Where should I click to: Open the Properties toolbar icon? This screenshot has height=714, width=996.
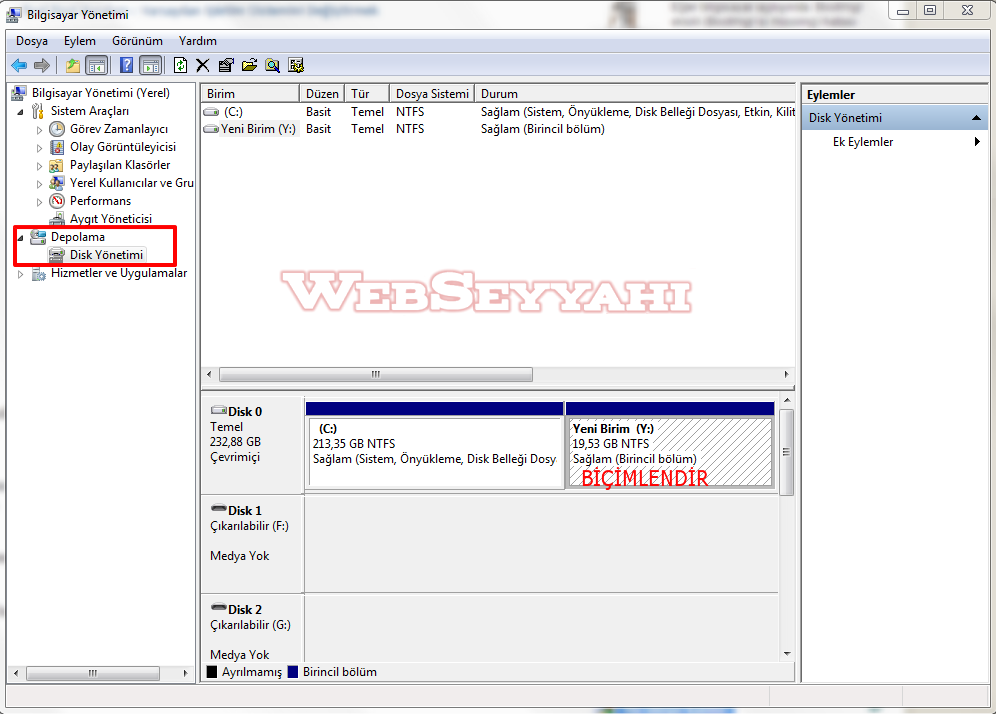tap(226, 65)
